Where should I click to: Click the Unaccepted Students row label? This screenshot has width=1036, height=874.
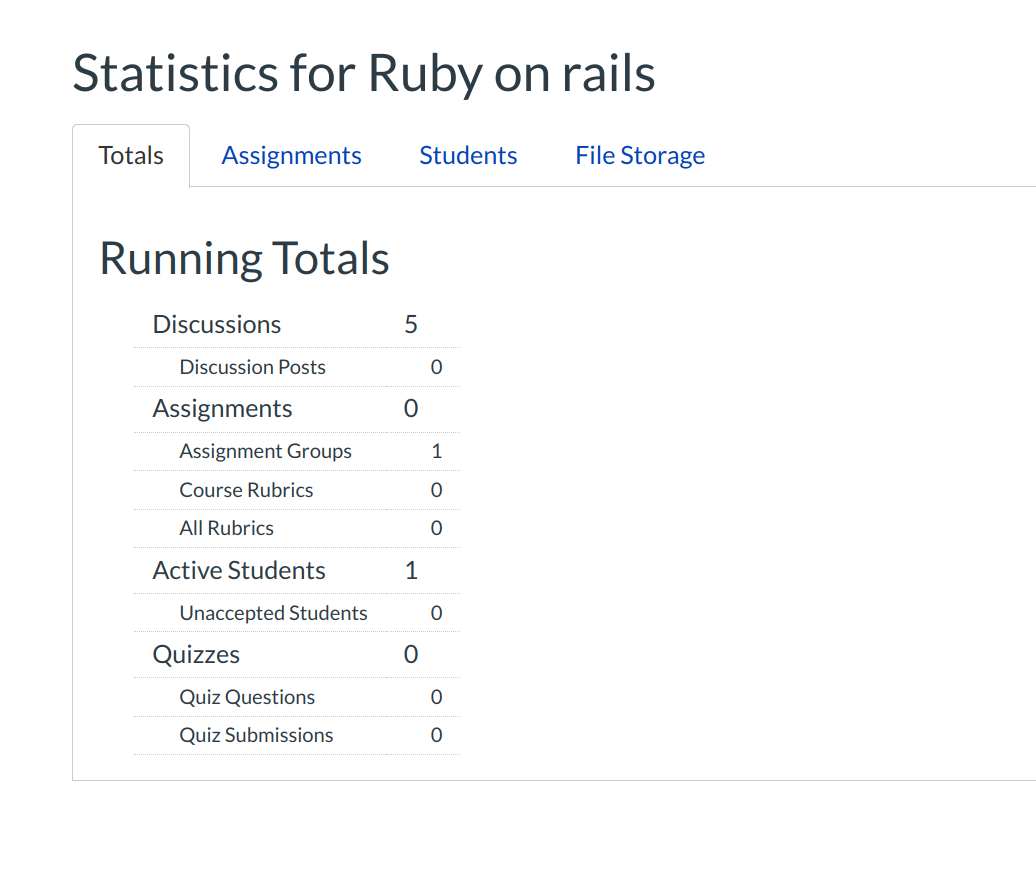273,613
